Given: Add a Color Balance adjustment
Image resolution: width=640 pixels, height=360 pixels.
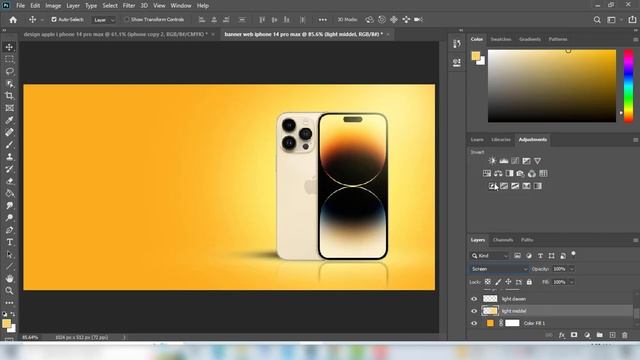Looking at the screenshot, I should coord(498,173).
